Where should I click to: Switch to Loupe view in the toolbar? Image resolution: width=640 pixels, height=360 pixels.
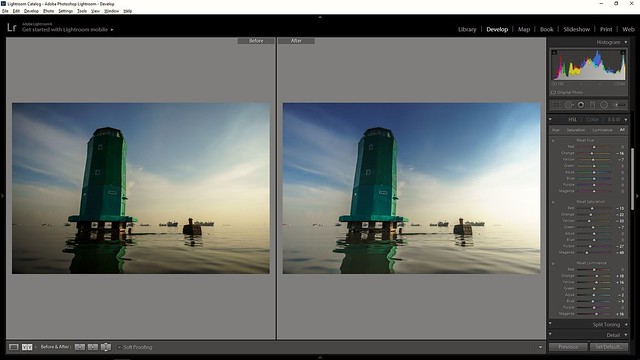point(13,347)
